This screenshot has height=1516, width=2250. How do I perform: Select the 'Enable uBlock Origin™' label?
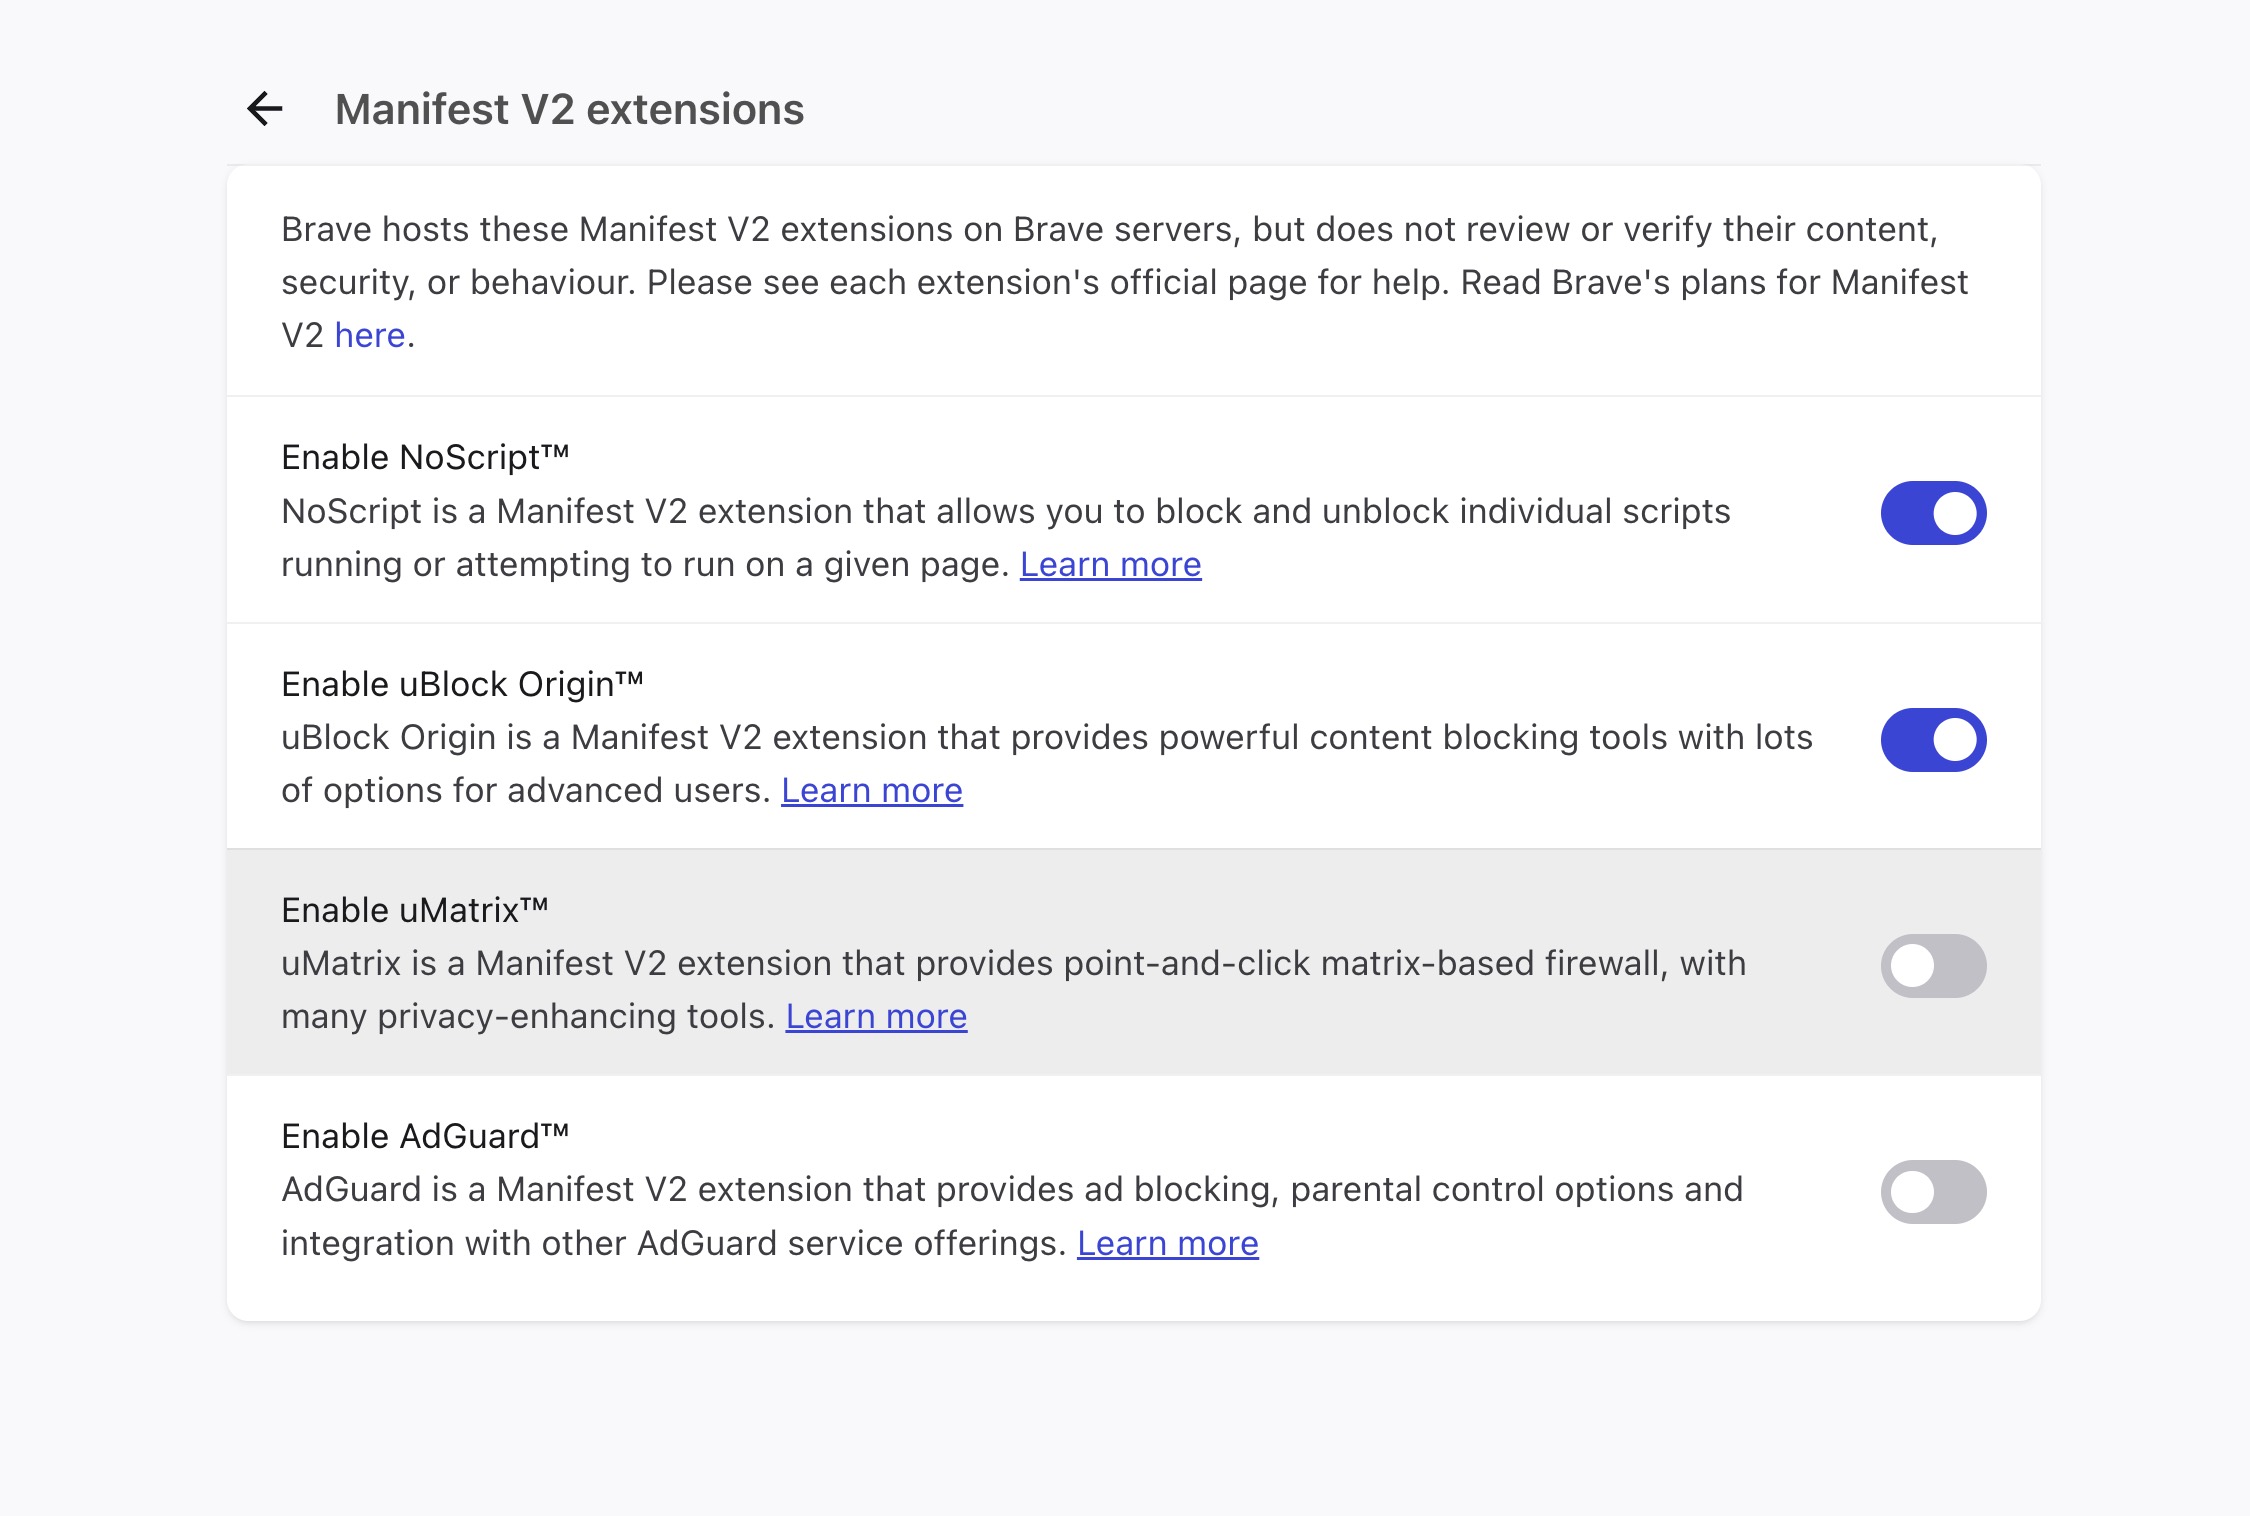462,684
